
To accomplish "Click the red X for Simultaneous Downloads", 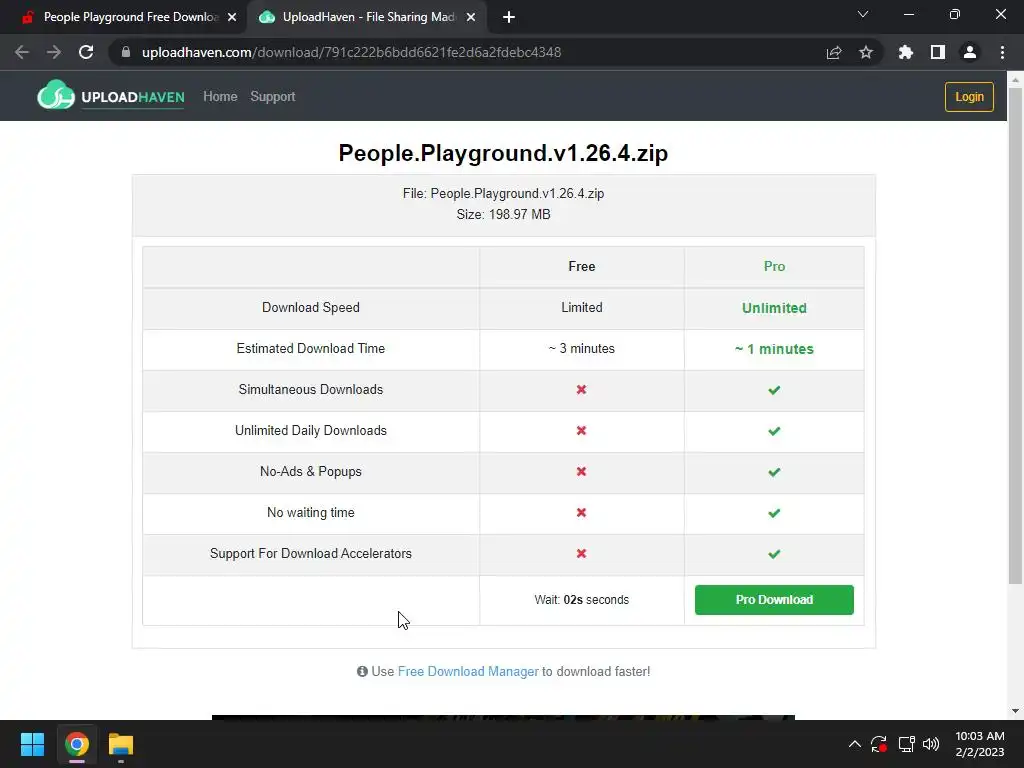I will (x=581, y=389).
